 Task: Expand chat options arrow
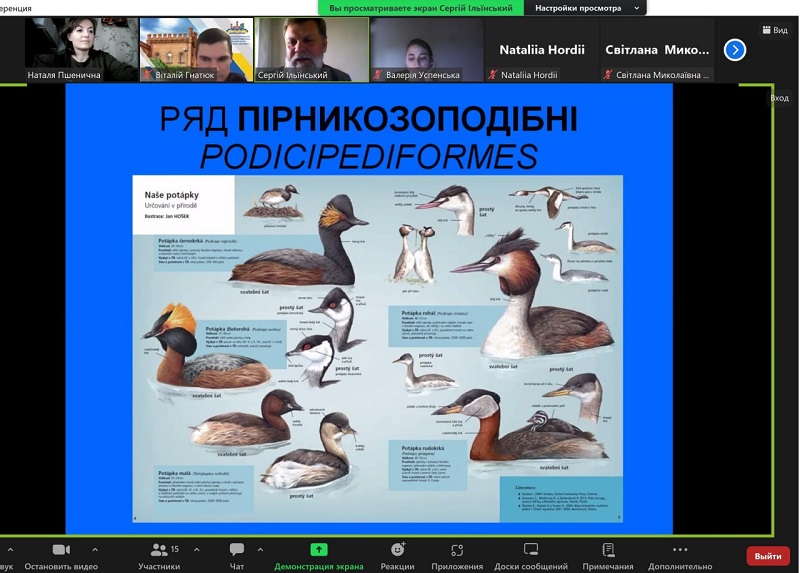[x=260, y=550]
